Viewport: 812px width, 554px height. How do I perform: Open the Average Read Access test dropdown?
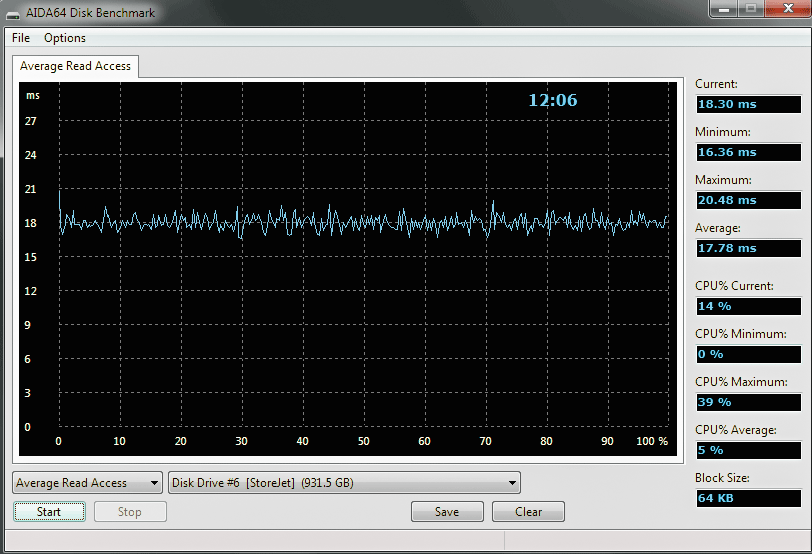(87, 483)
